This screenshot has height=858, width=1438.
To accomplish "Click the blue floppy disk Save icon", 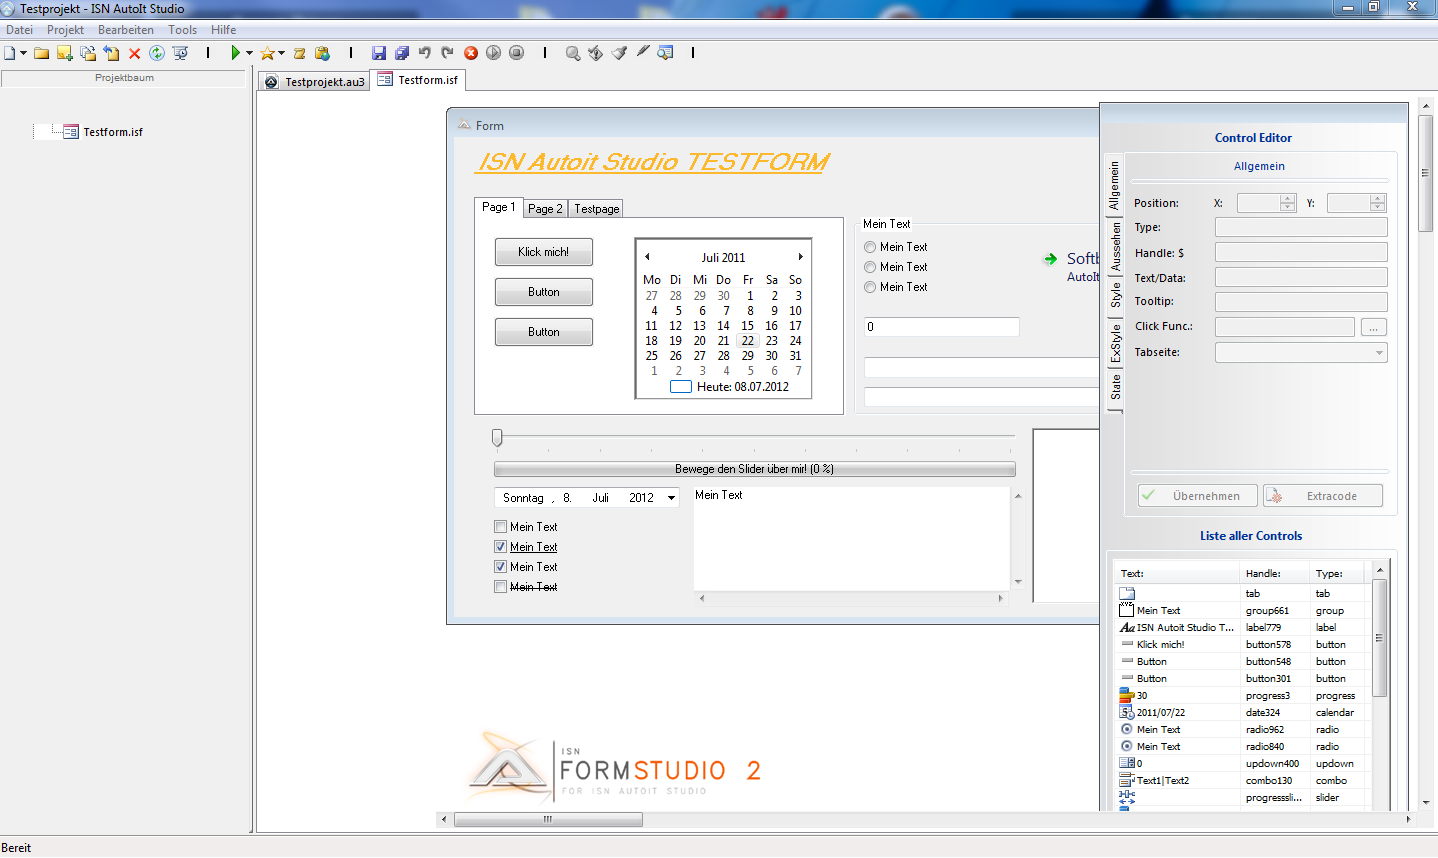I will [x=378, y=53].
